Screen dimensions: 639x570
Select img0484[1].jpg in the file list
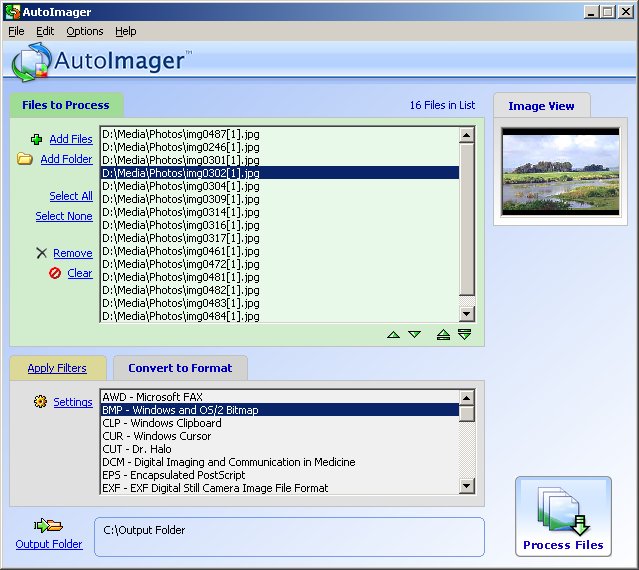(280, 316)
